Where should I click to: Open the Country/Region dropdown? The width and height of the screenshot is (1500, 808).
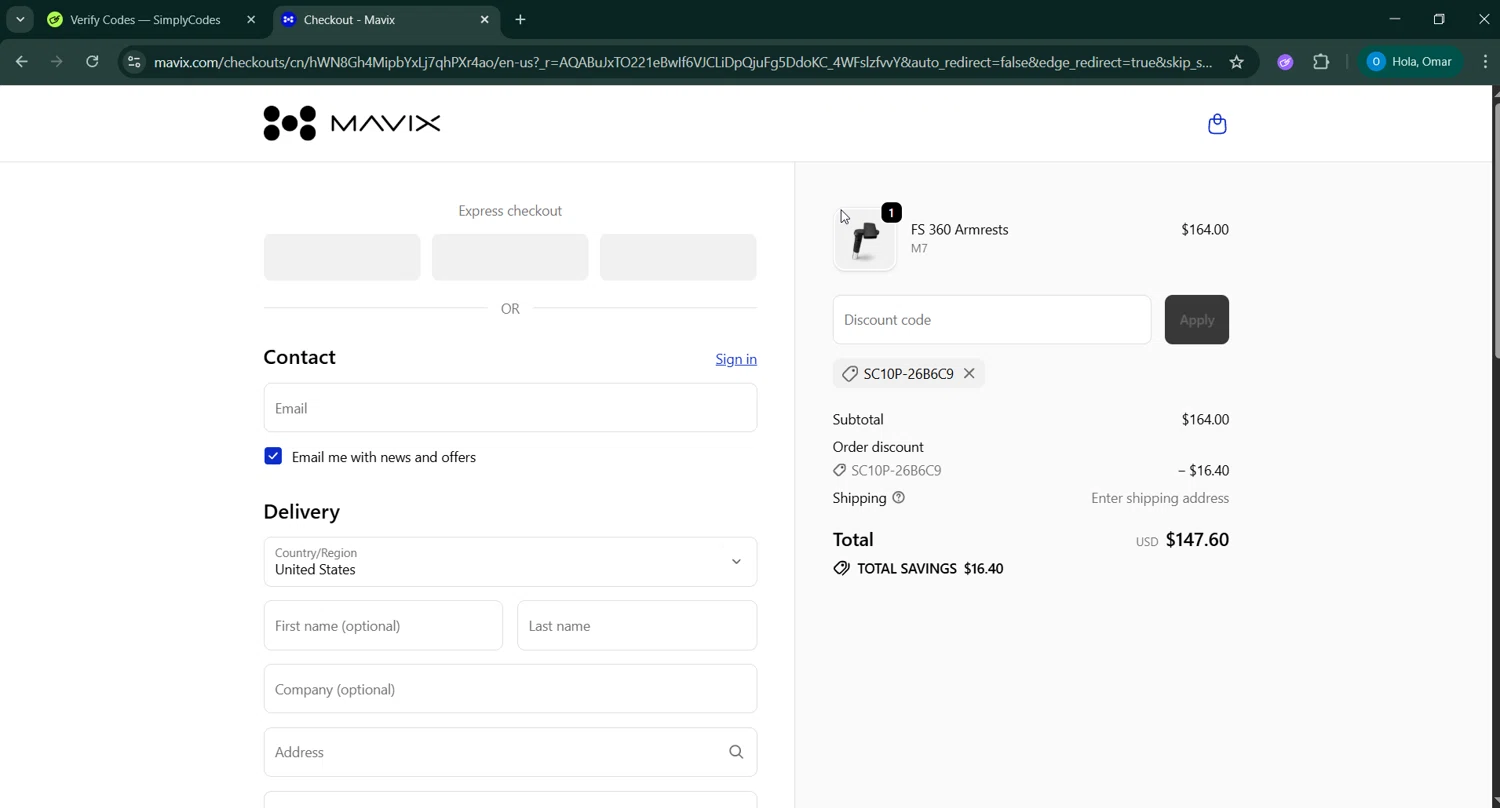(510, 562)
